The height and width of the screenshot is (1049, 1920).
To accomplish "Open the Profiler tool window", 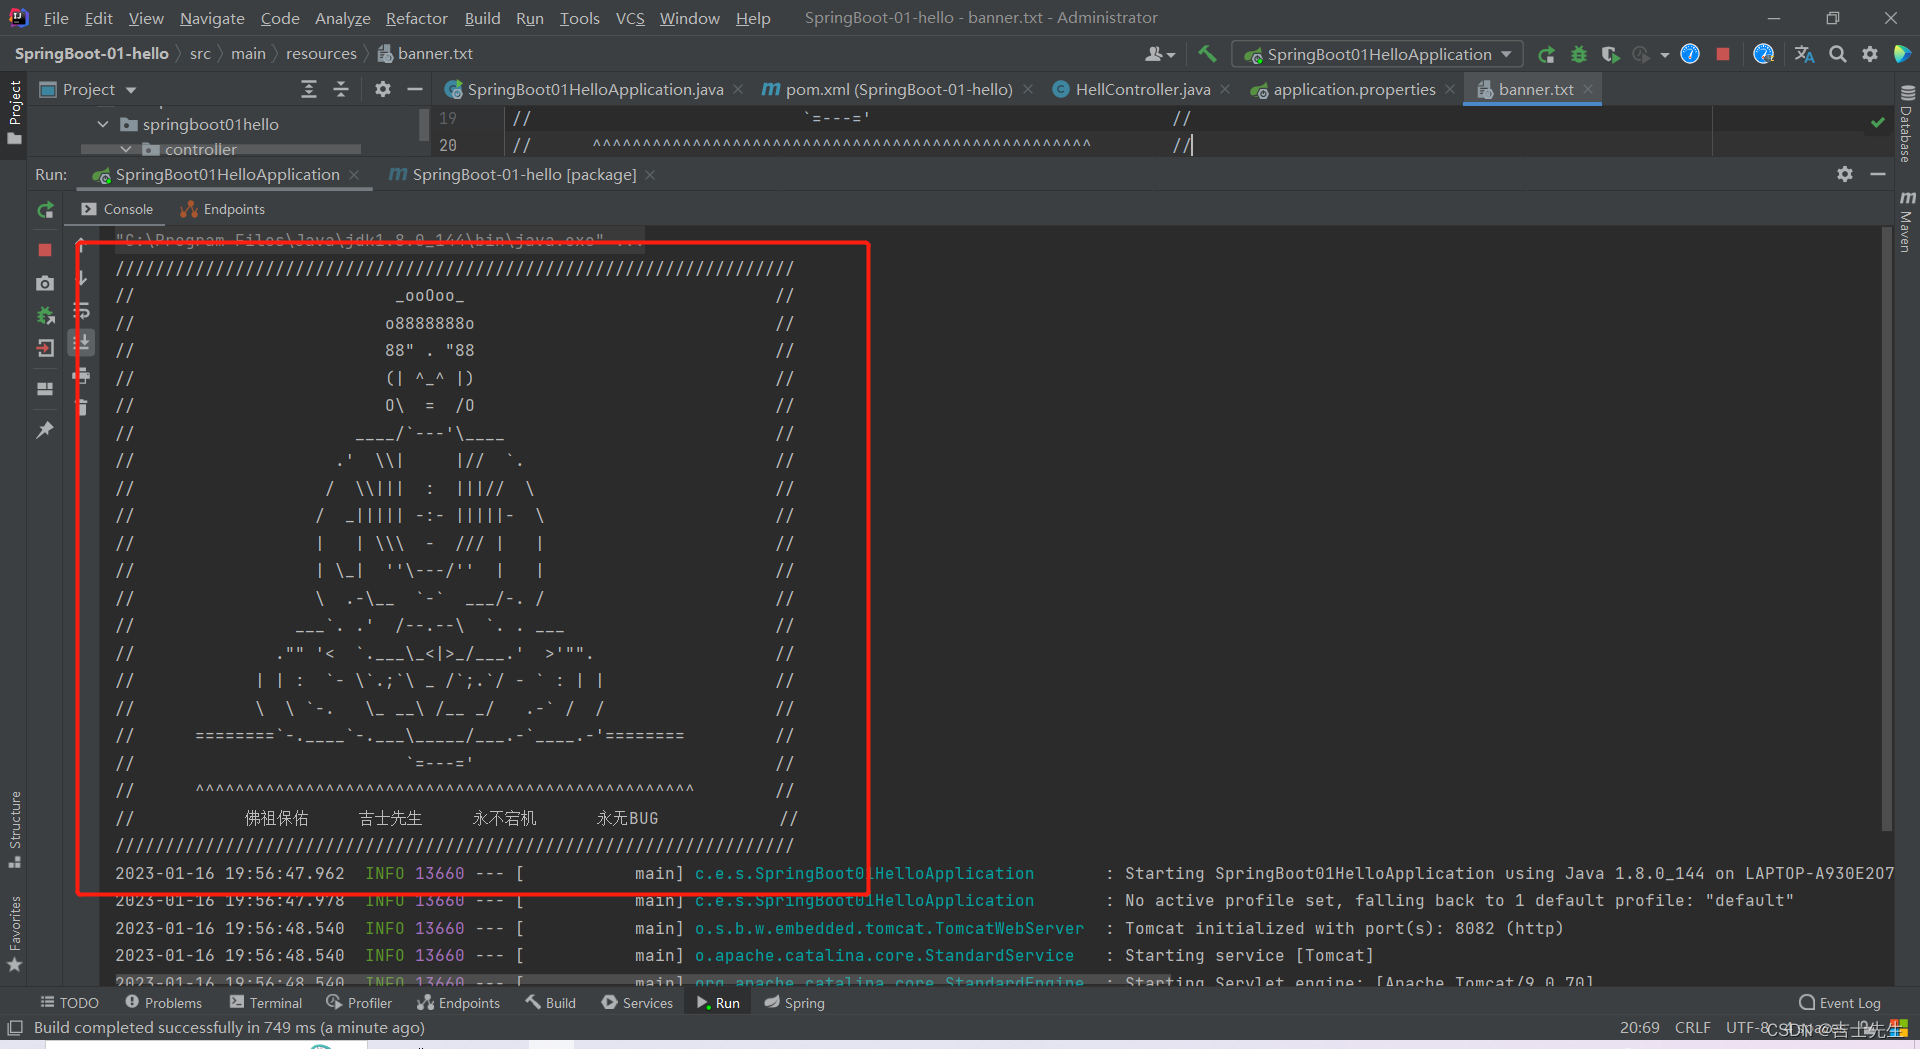I will point(359,1002).
